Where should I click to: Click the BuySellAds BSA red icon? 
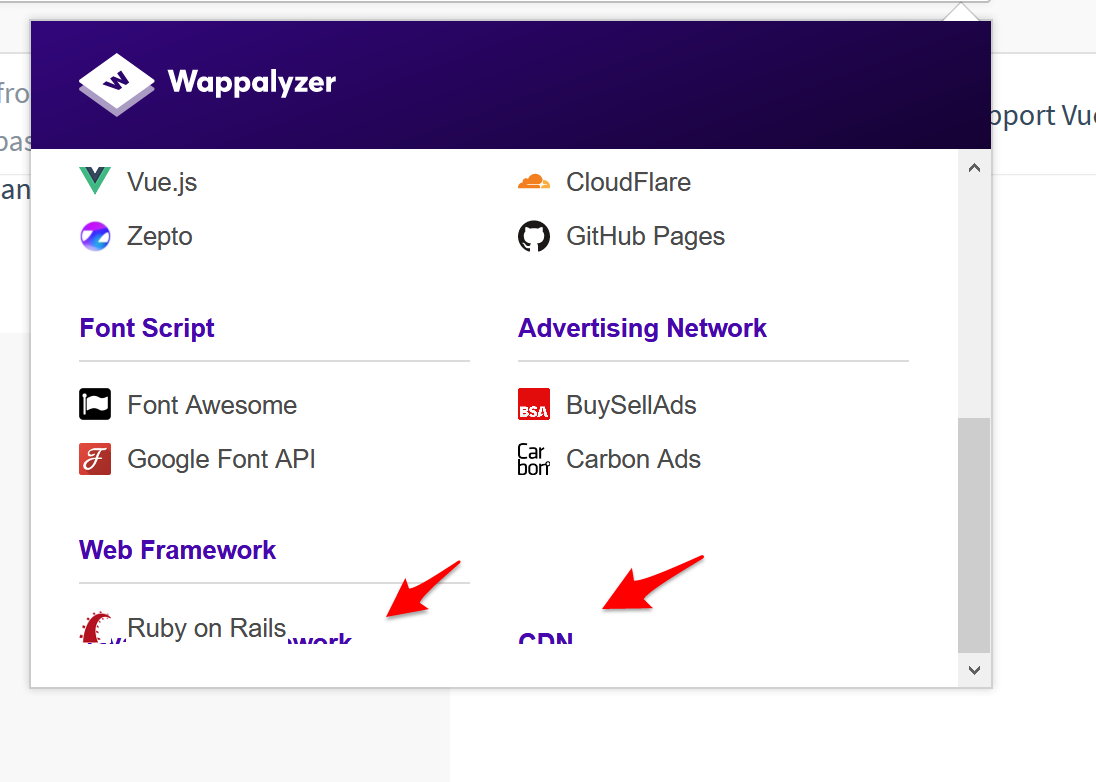[534, 405]
